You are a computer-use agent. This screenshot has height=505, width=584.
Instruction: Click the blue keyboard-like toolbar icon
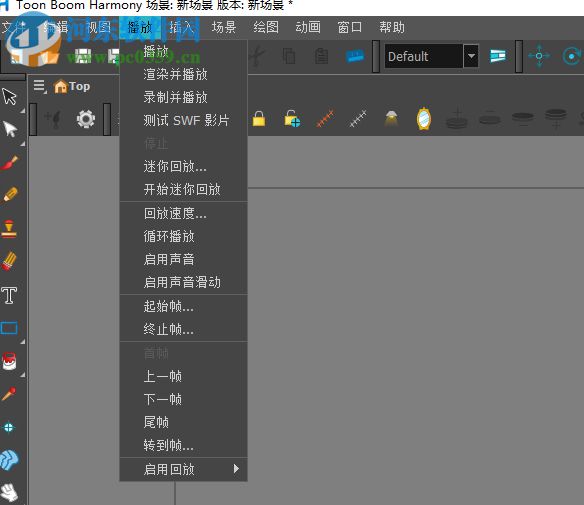[355, 56]
